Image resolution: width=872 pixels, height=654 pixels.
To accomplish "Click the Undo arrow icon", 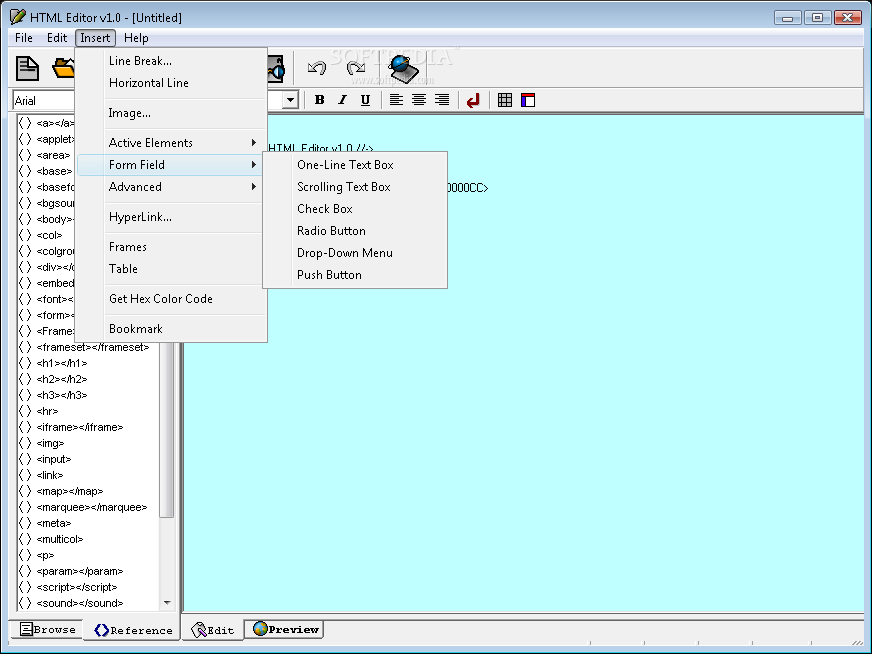I will click(x=317, y=68).
